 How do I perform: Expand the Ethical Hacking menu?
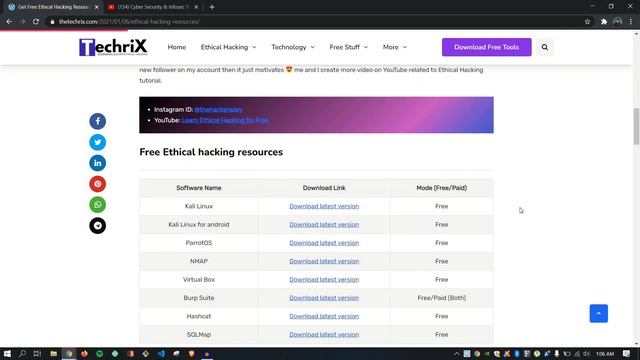pos(229,47)
